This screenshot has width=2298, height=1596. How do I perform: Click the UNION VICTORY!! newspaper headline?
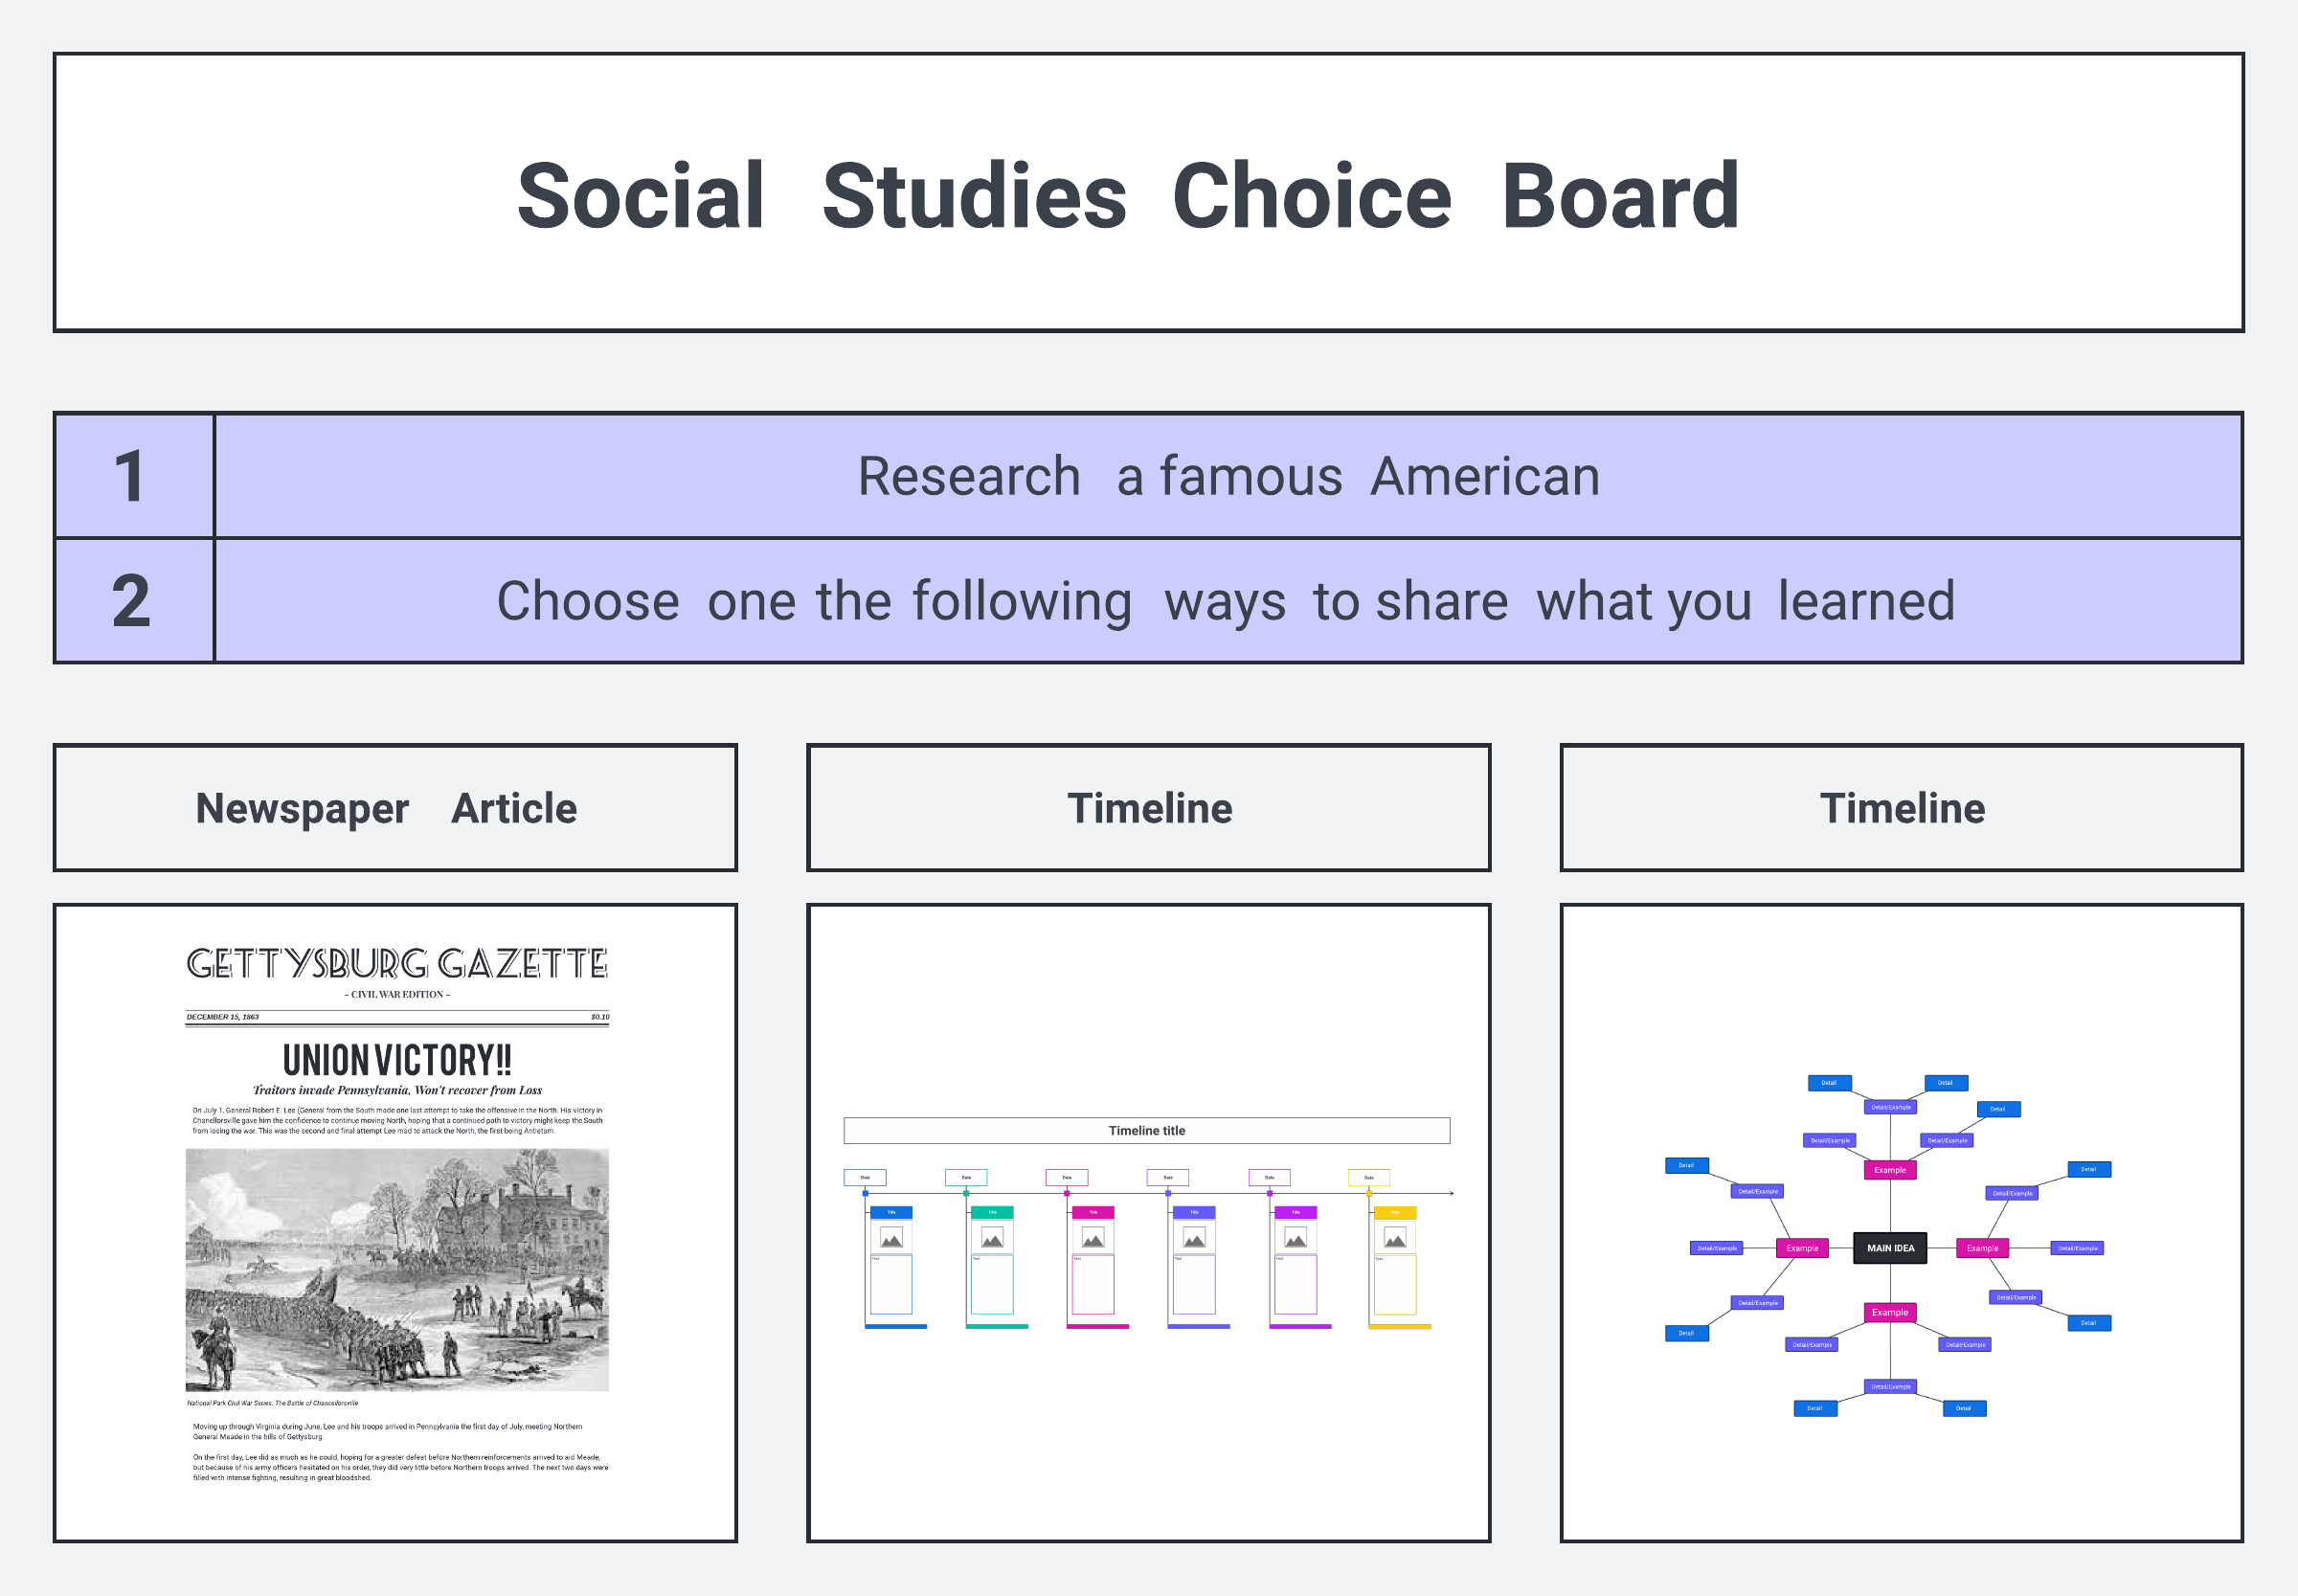click(397, 1060)
